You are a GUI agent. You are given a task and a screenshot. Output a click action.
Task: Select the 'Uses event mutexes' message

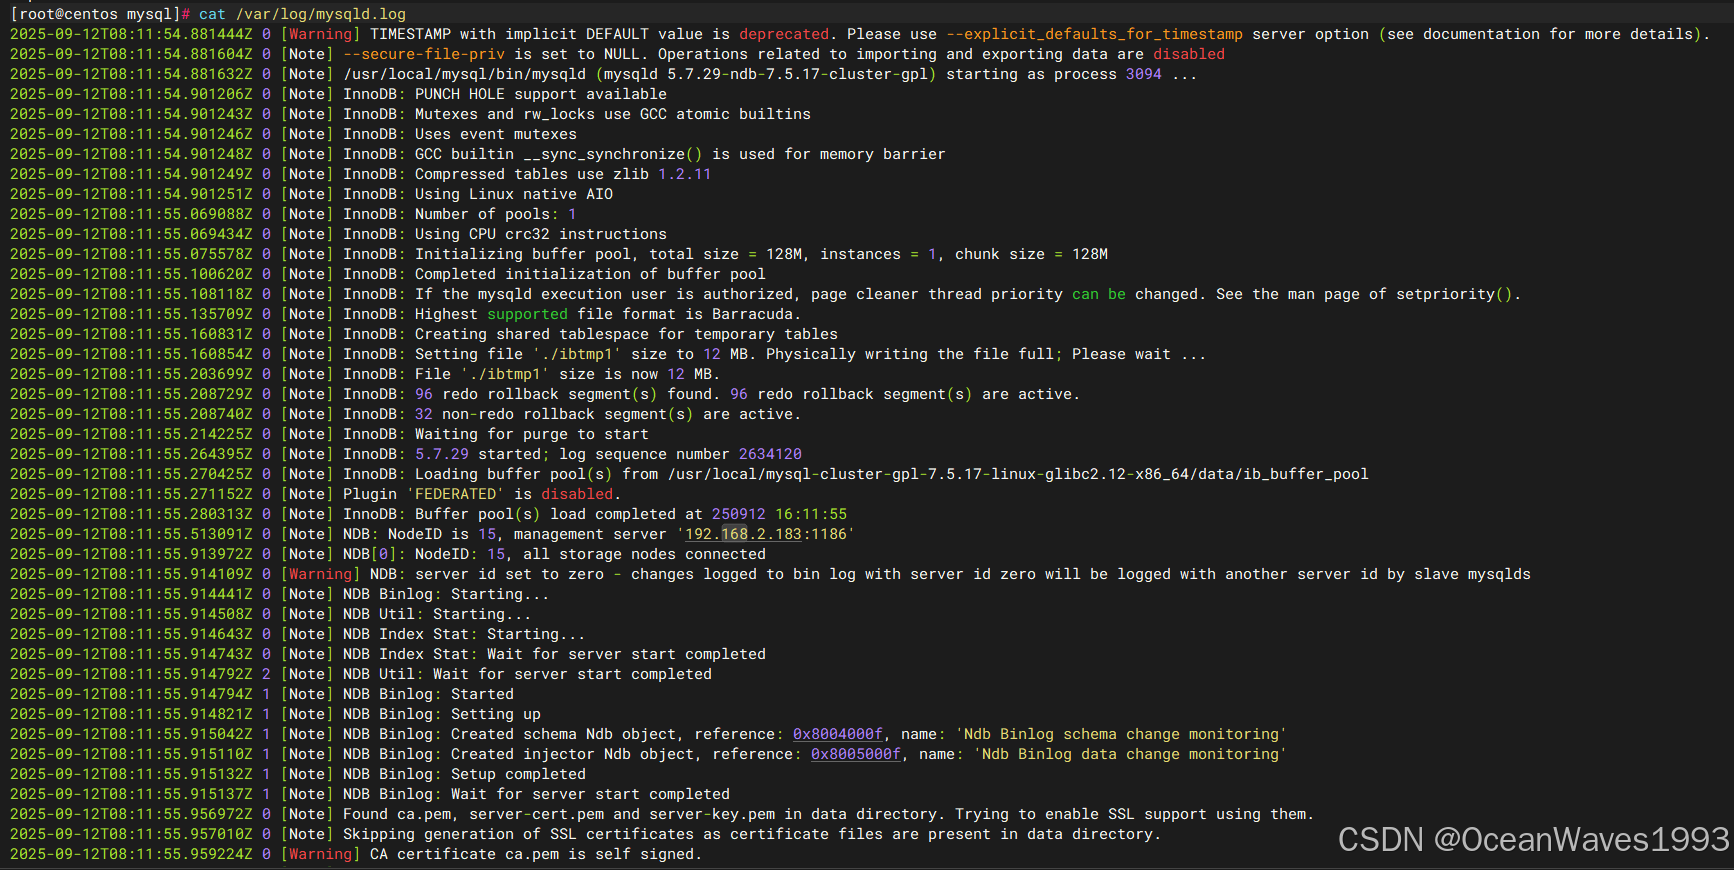(496, 134)
